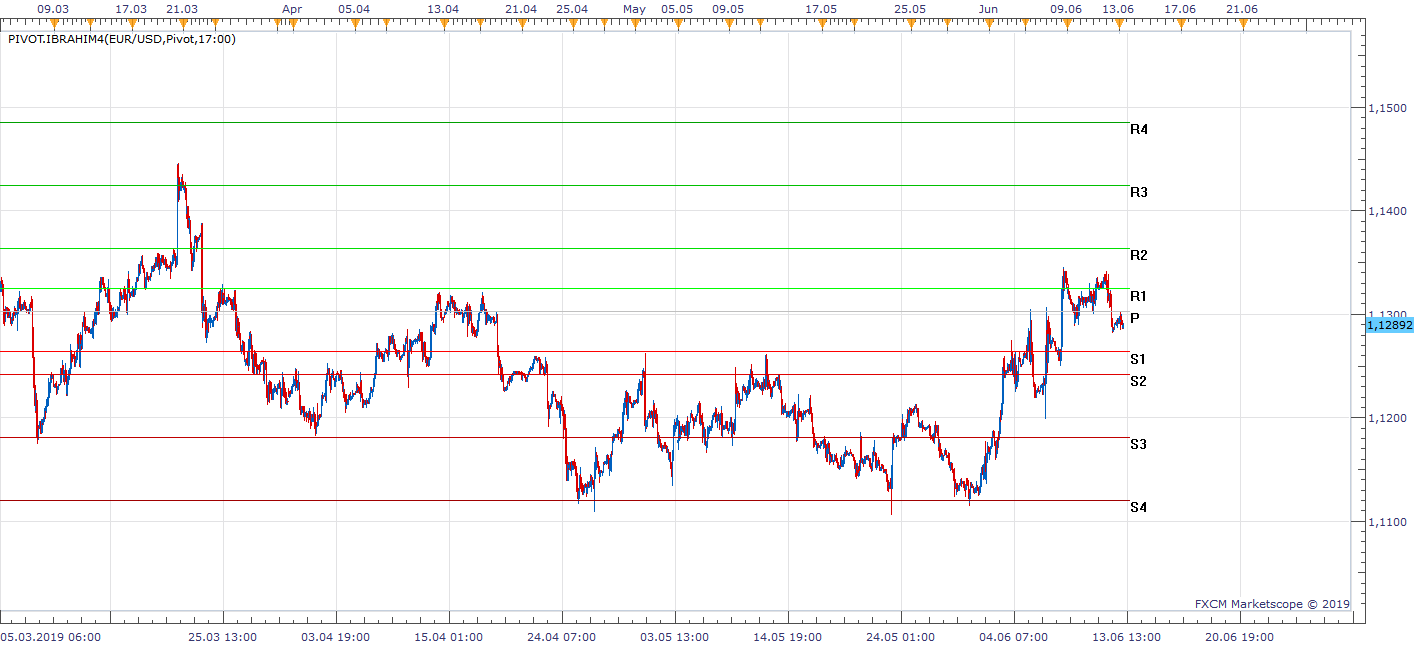Click the R4 resistance level label
1423x649 pixels.
pos(1139,129)
